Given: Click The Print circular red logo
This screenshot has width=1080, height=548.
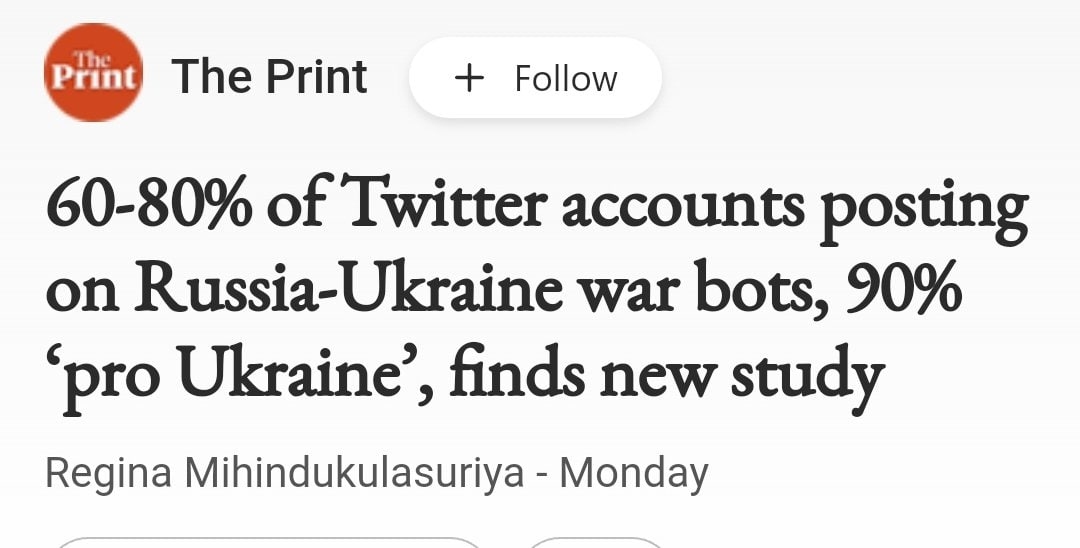Looking at the screenshot, I should coord(93,73).
